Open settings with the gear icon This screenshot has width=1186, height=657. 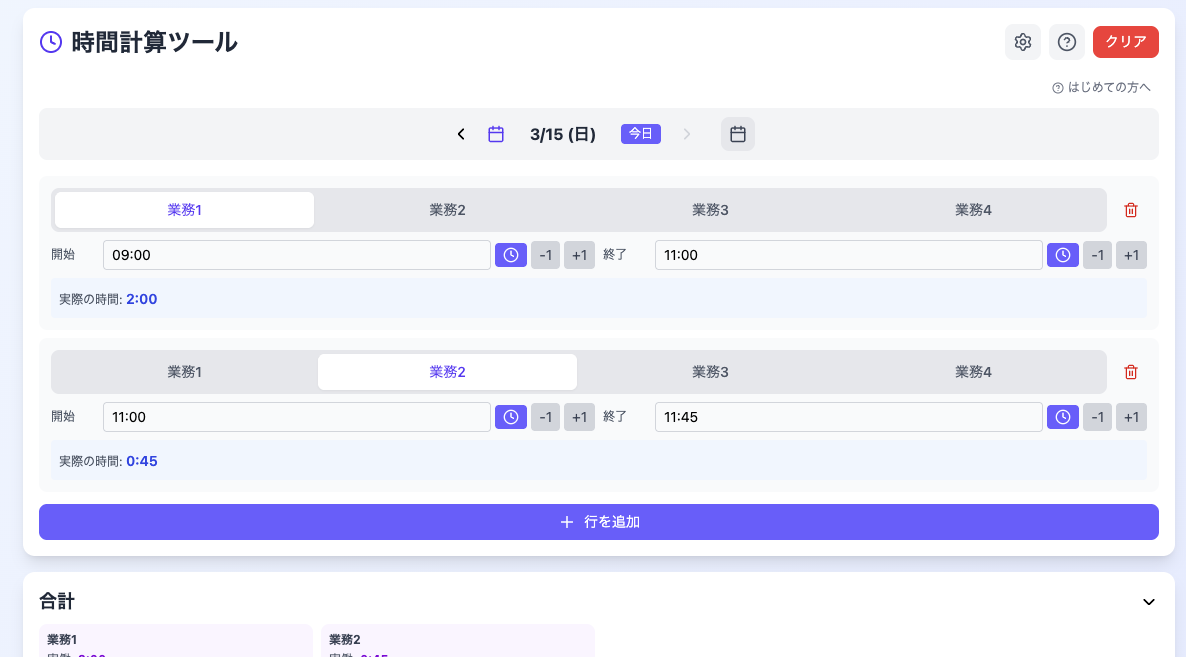pyautogui.click(x=1022, y=42)
